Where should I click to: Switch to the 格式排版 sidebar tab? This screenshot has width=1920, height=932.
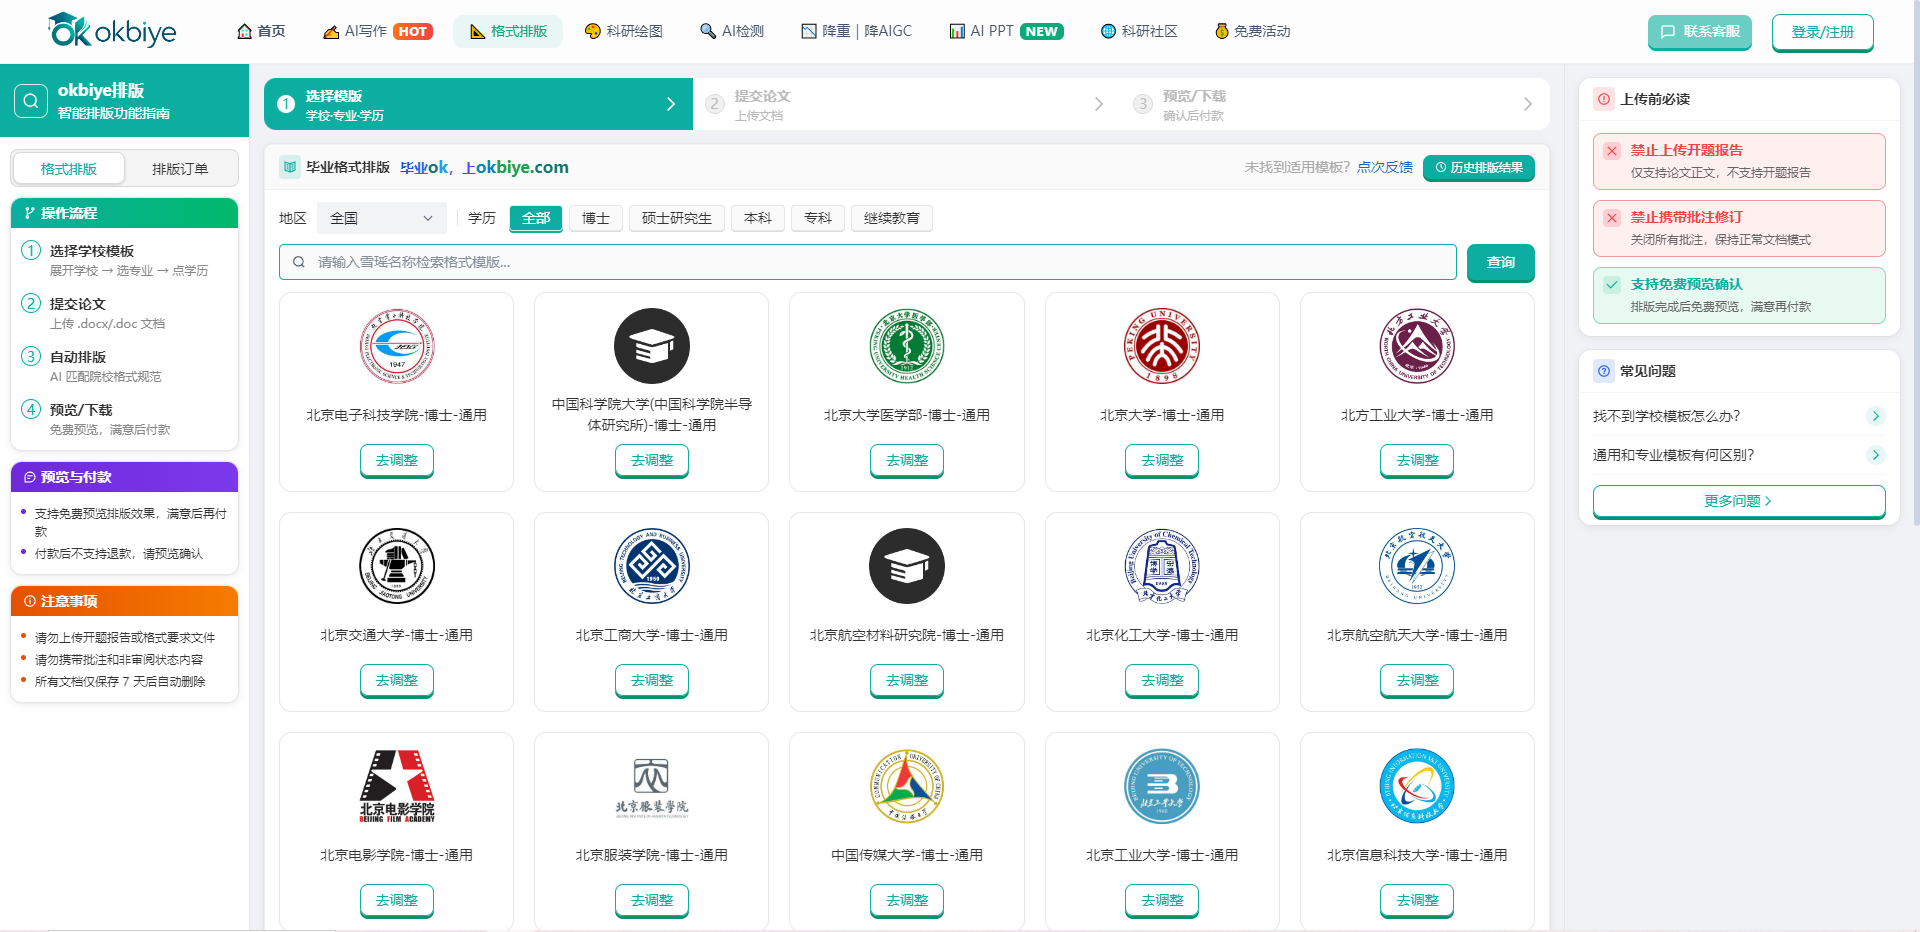69,169
